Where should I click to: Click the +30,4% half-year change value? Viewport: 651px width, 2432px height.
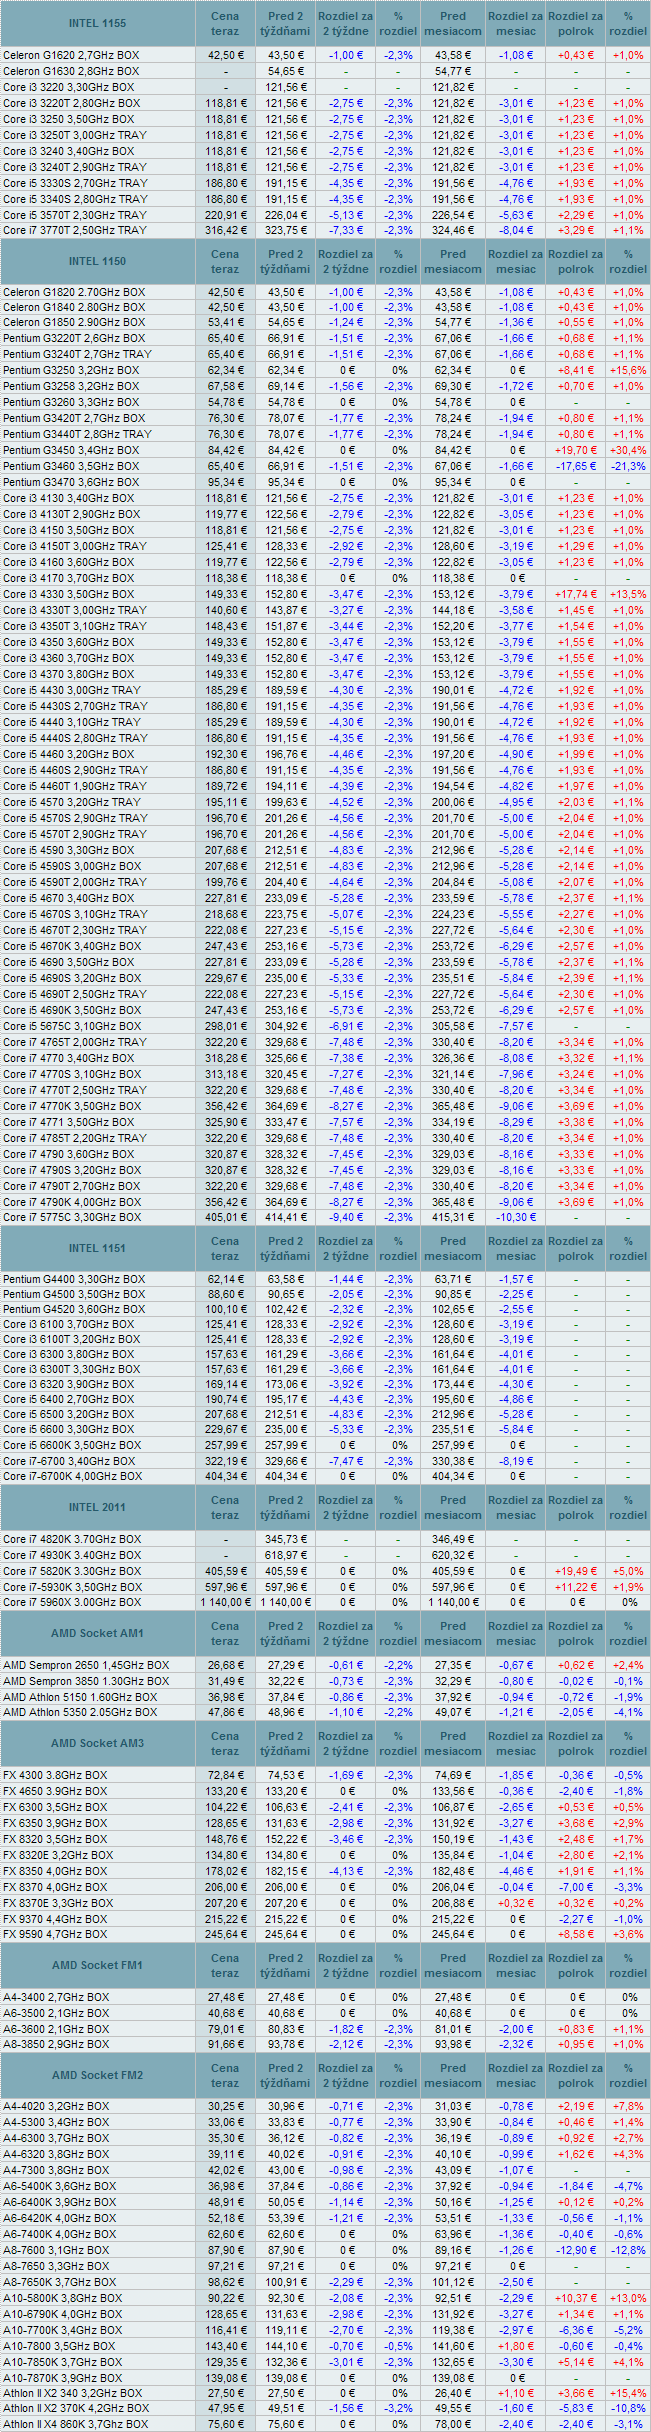click(x=628, y=450)
